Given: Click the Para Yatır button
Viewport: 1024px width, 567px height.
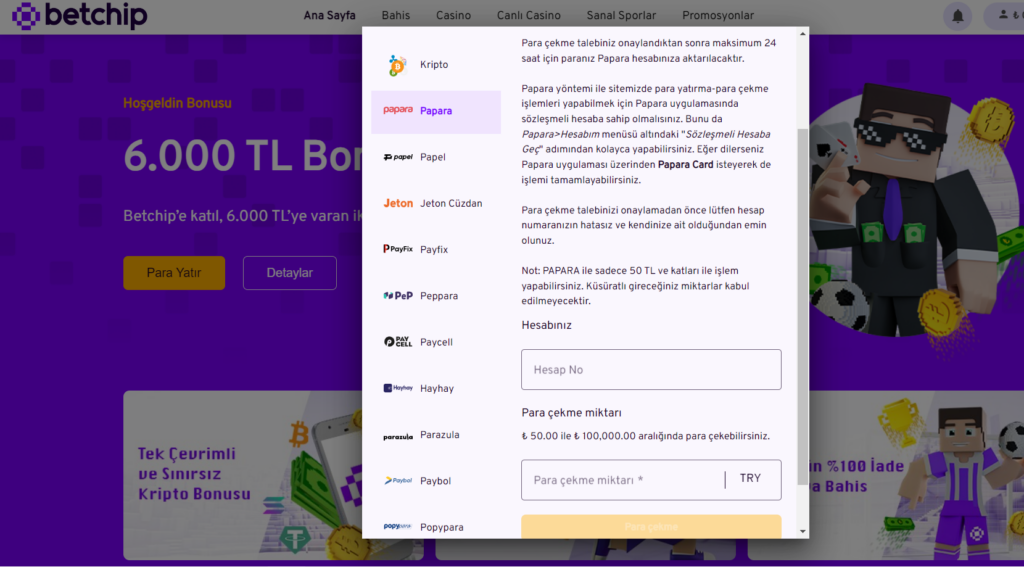Looking at the screenshot, I should [174, 273].
